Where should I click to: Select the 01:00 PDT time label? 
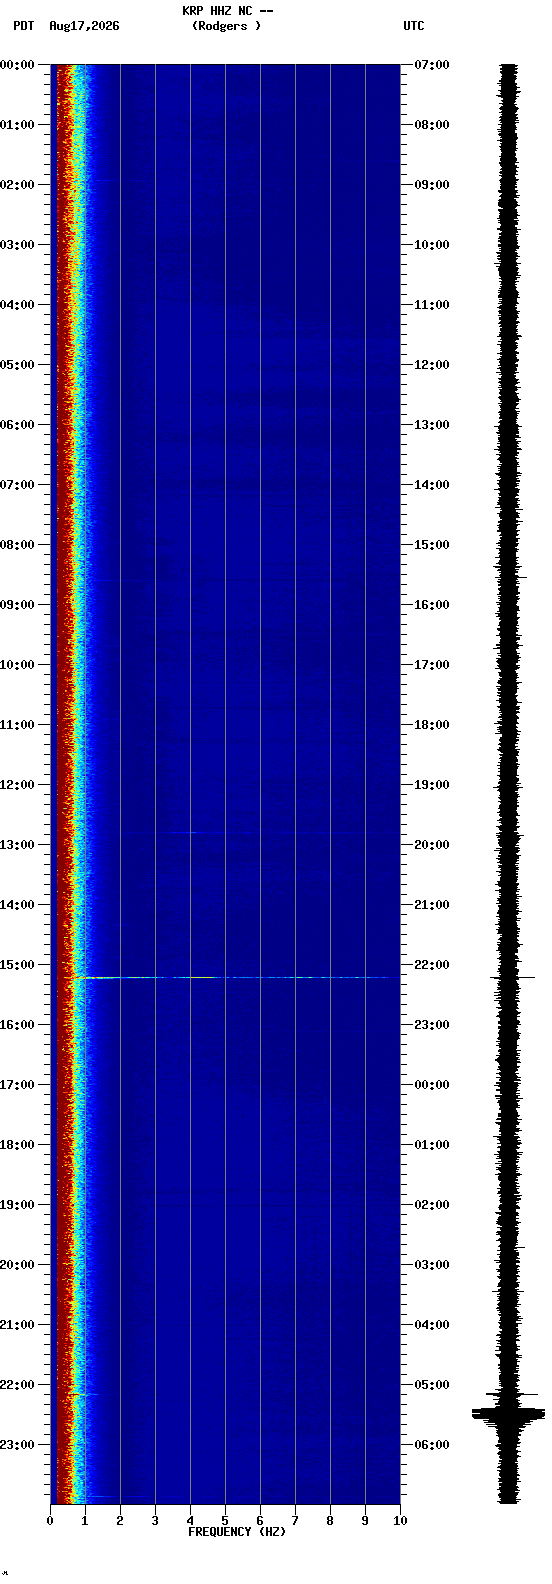point(17,125)
